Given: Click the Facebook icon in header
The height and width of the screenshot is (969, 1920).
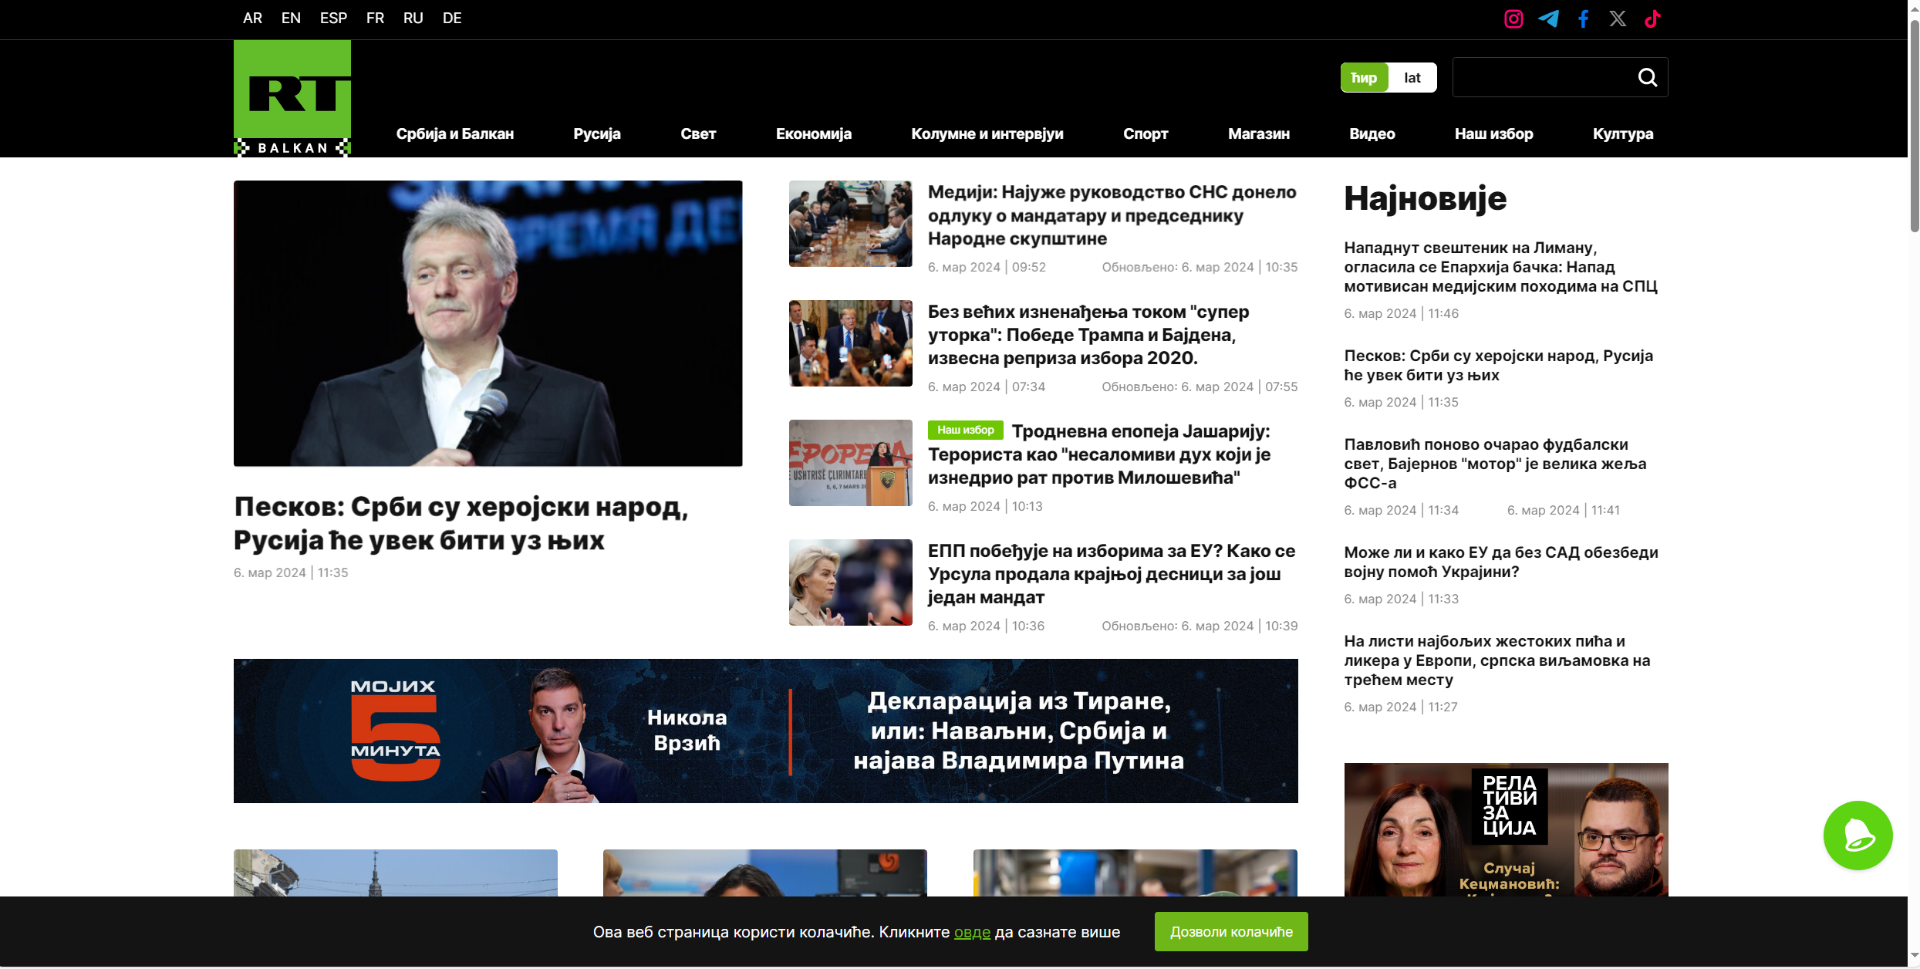Looking at the screenshot, I should tap(1583, 19).
